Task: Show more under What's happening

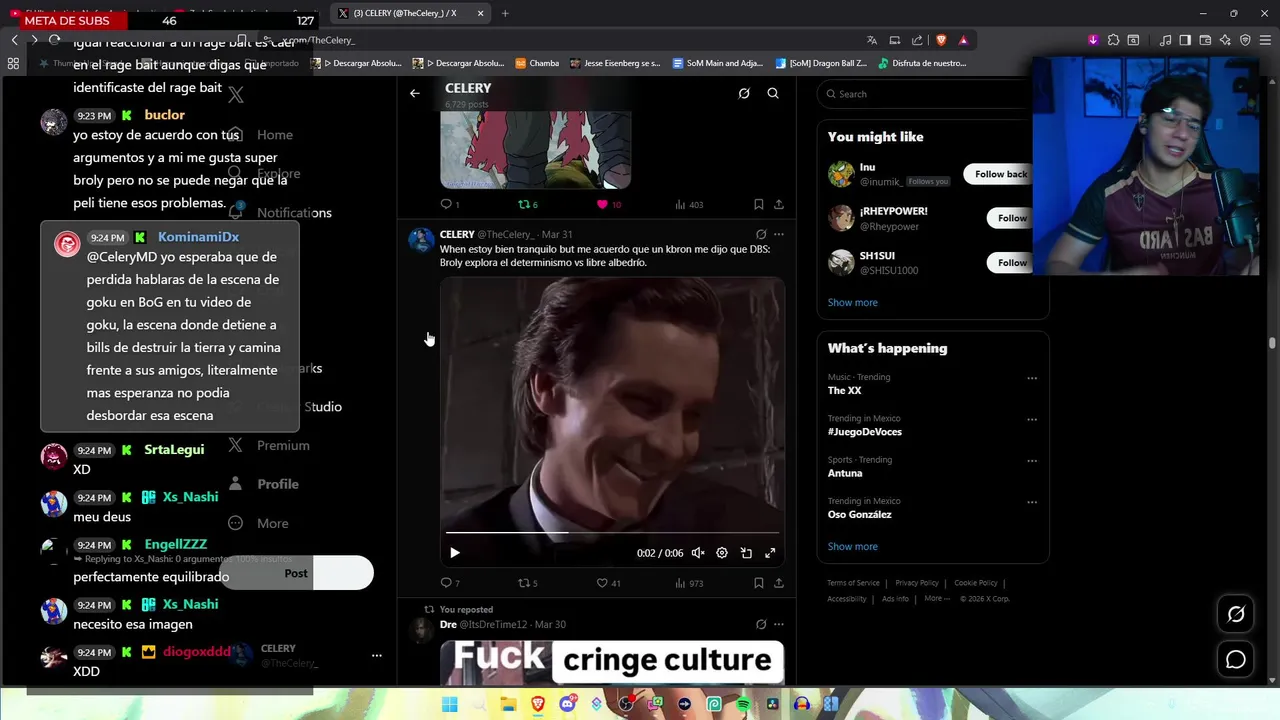Action: 853,546
